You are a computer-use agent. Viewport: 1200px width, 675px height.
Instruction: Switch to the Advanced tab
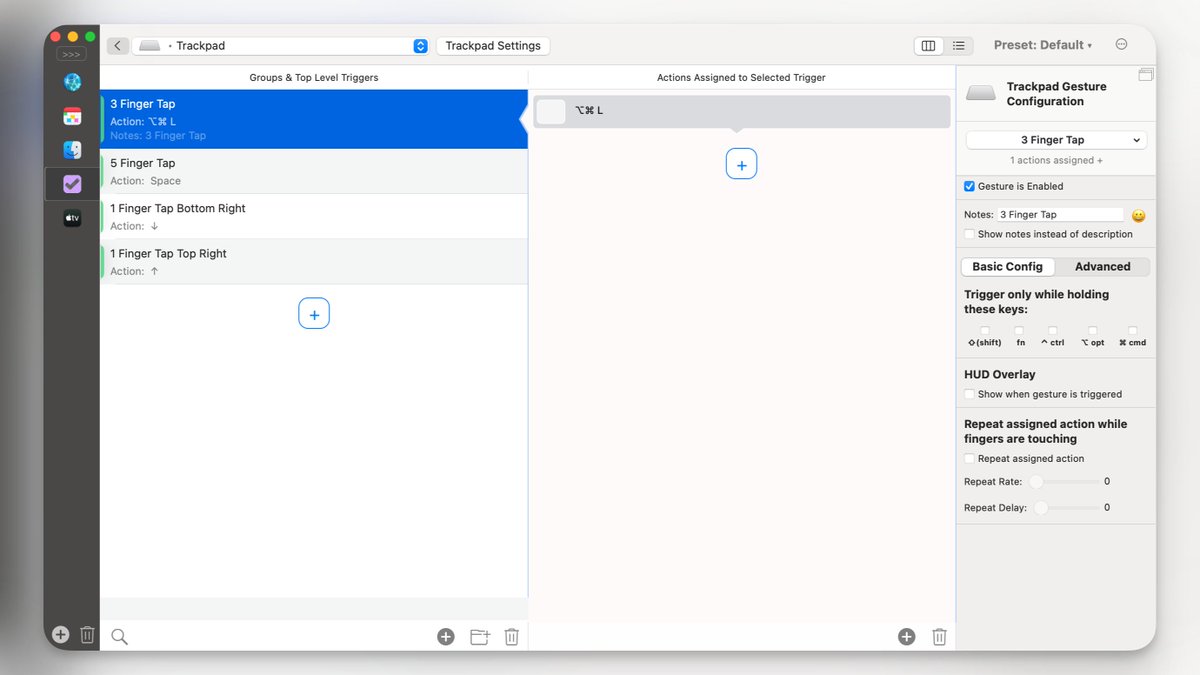[x=1102, y=267]
